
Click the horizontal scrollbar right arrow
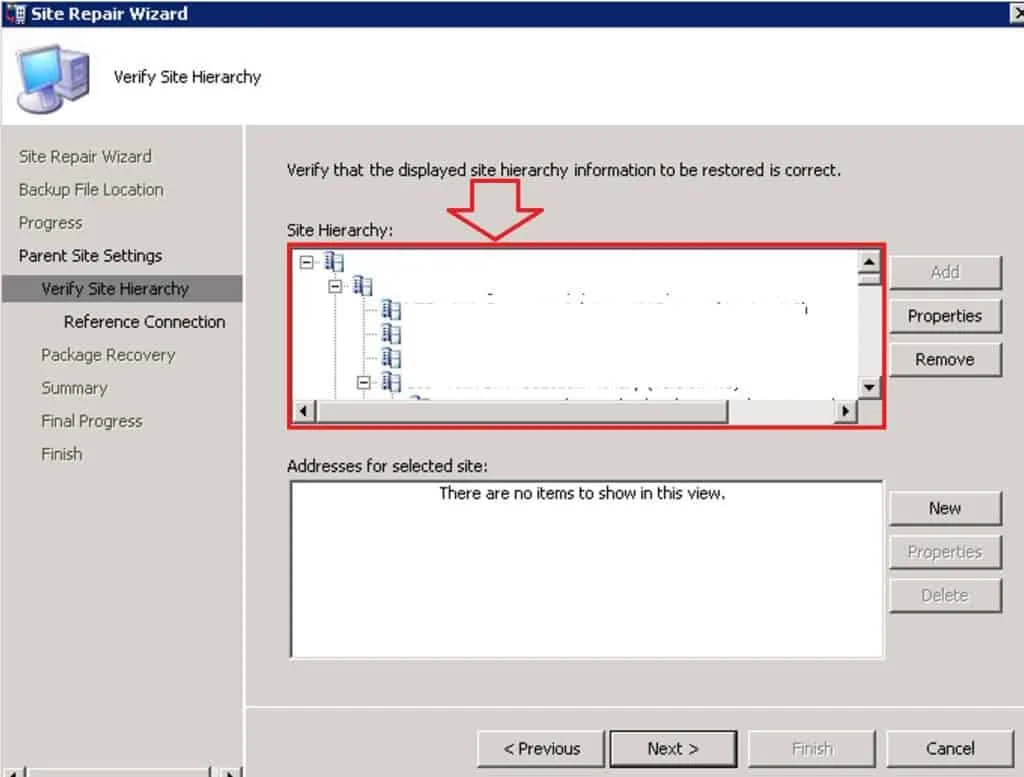(x=845, y=410)
